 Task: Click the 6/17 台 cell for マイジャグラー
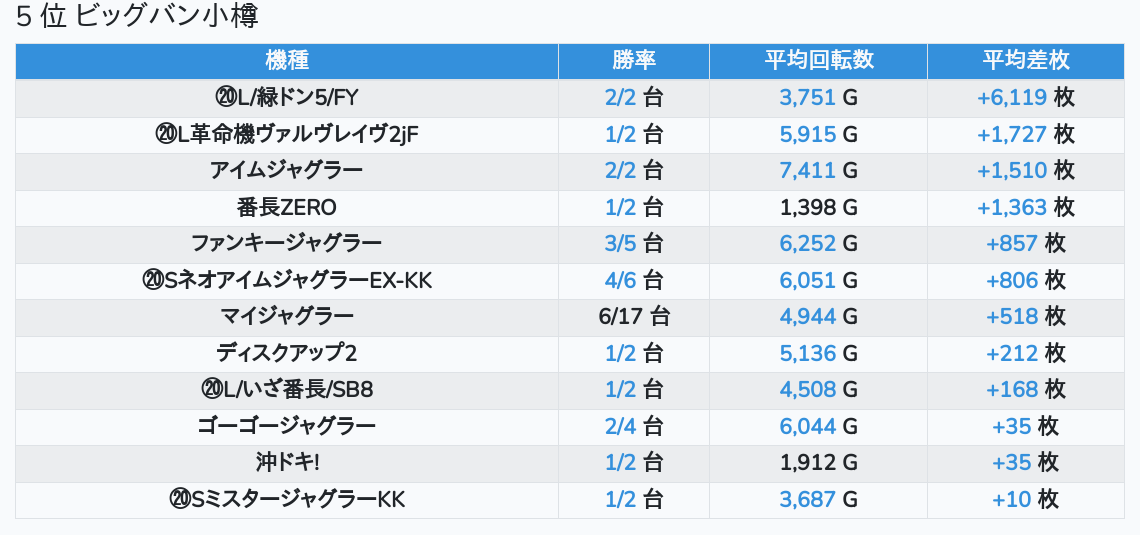633,317
